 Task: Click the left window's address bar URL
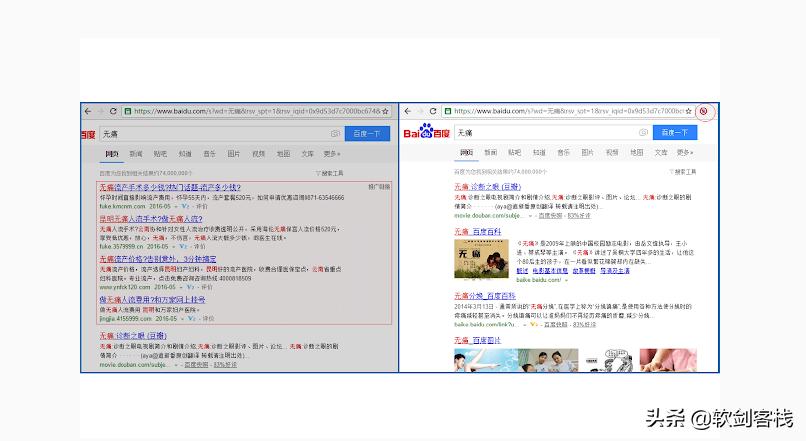tap(257, 111)
